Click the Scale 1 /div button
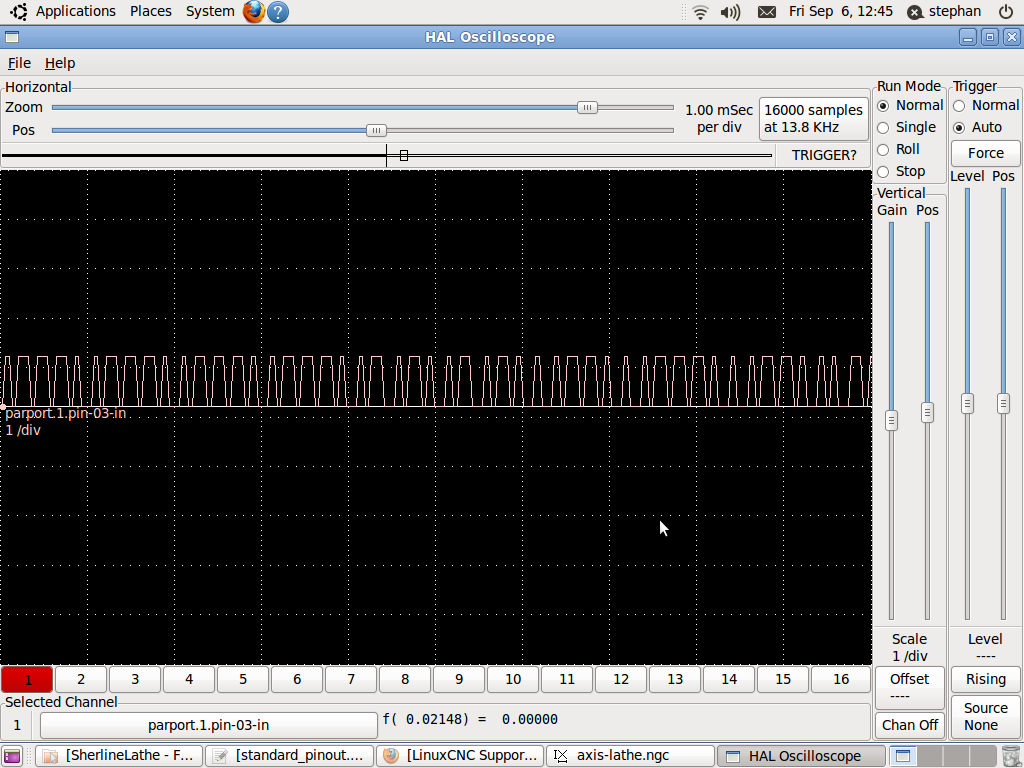 909,647
